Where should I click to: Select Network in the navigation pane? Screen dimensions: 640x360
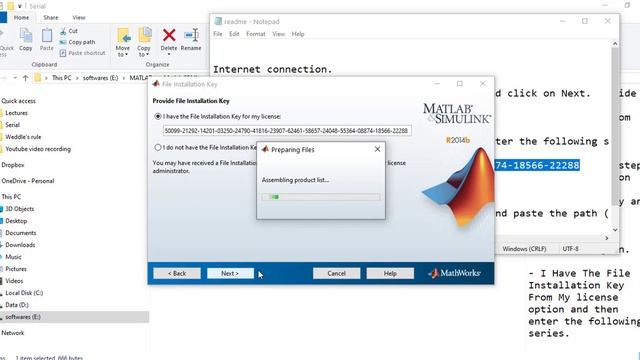tap(13, 333)
